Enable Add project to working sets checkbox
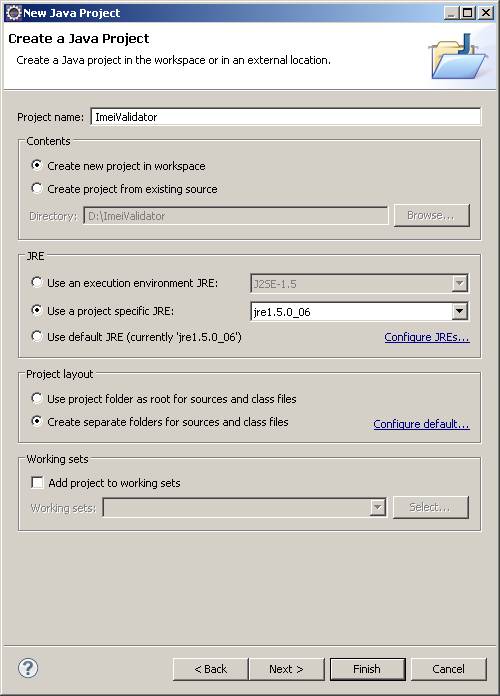Image resolution: width=500 pixels, height=696 pixels. 37,482
